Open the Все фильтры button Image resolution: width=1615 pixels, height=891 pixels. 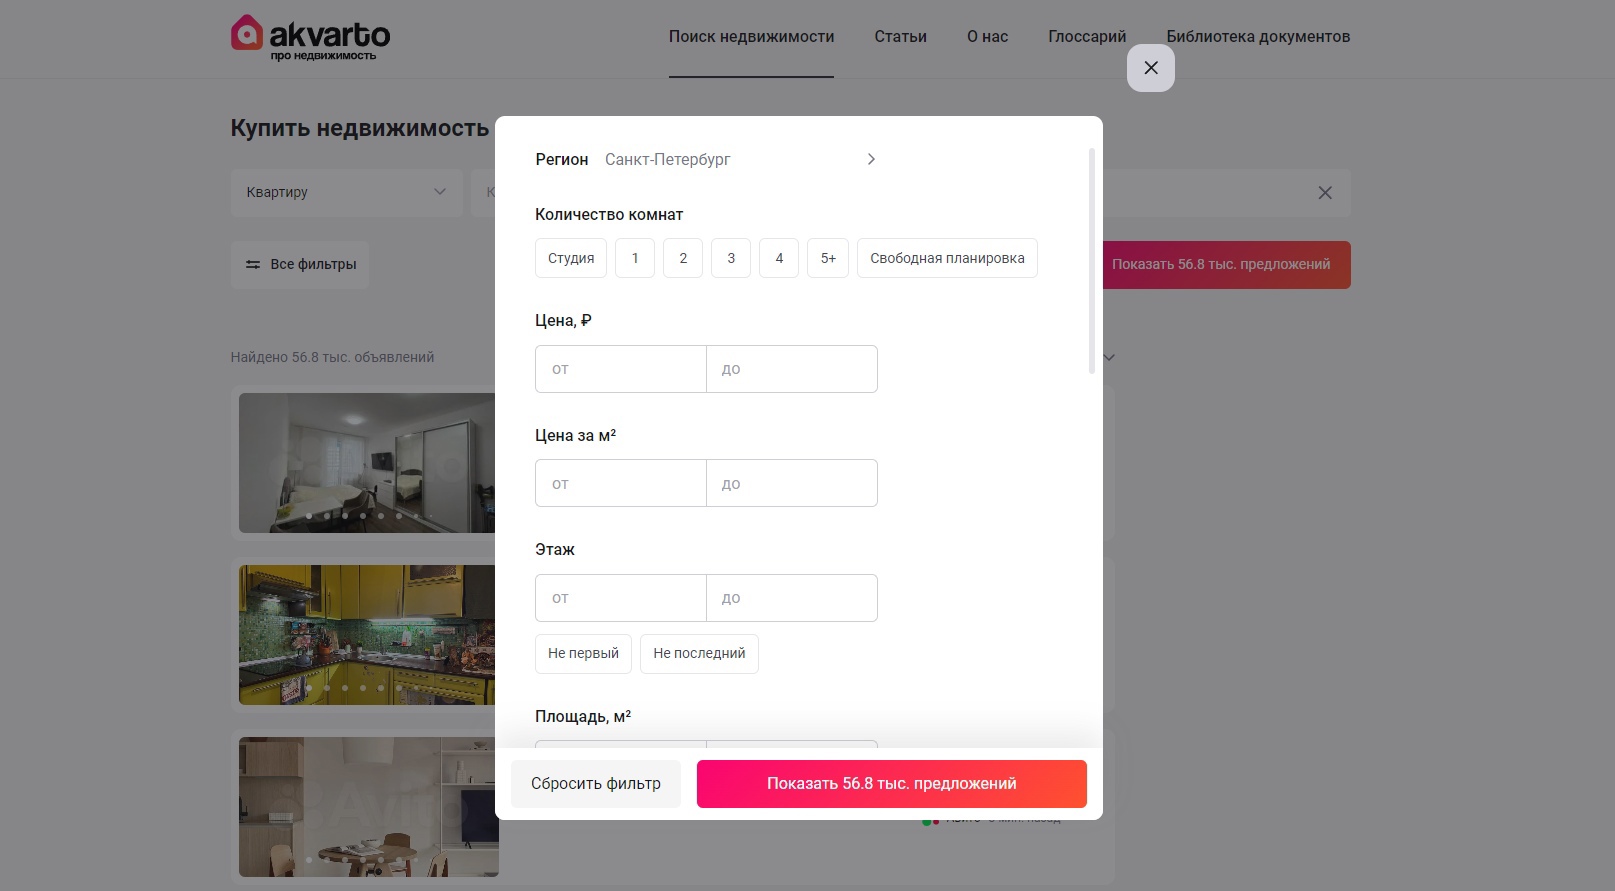(300, 265)
